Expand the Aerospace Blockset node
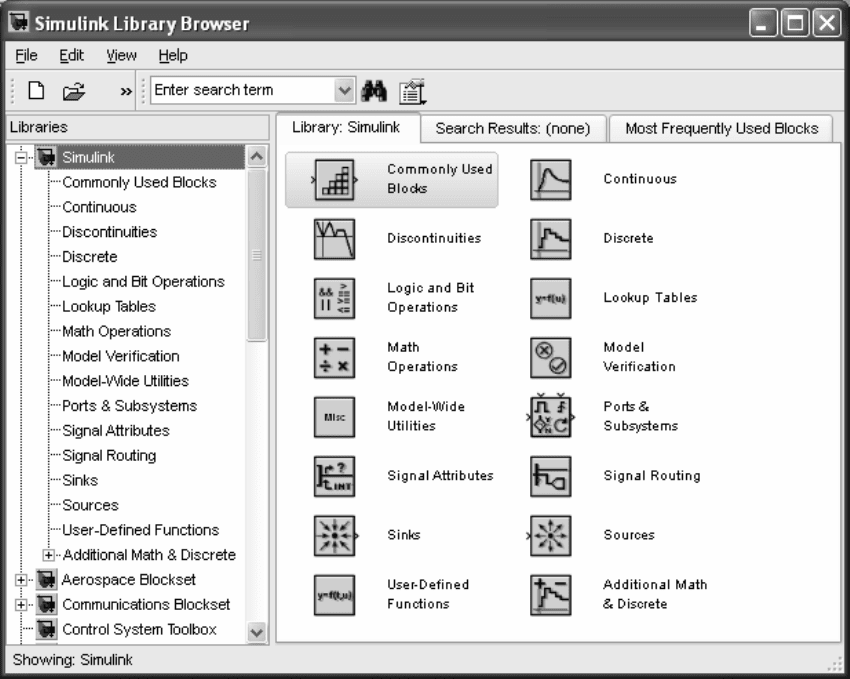The height and width of the screenshot is (679, 850). click(21, 580)
